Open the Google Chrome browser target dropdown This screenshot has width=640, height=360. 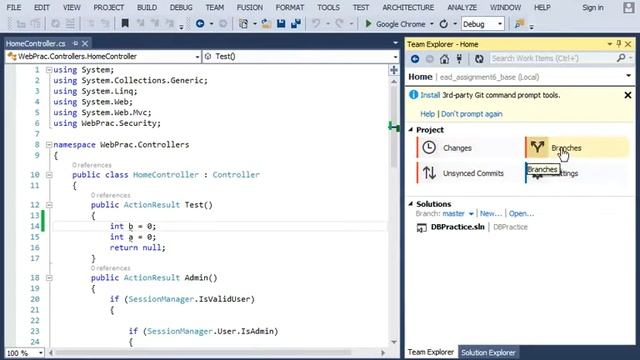coord(432,24)
